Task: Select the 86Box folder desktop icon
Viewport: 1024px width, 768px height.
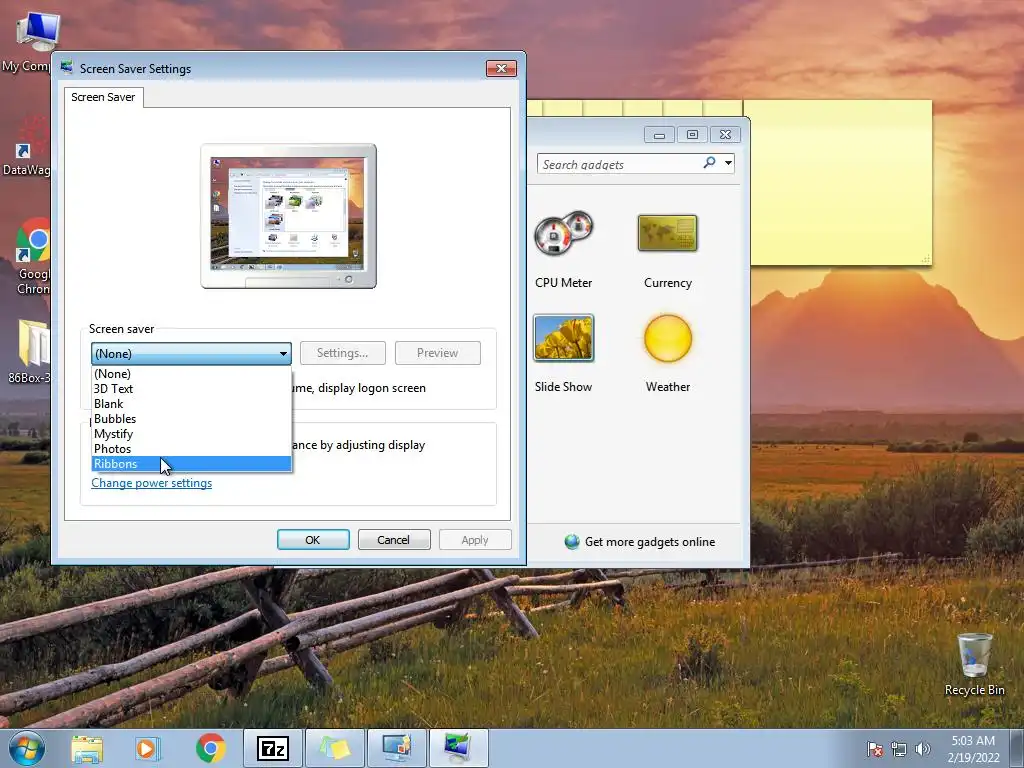Action: [28, 351]
